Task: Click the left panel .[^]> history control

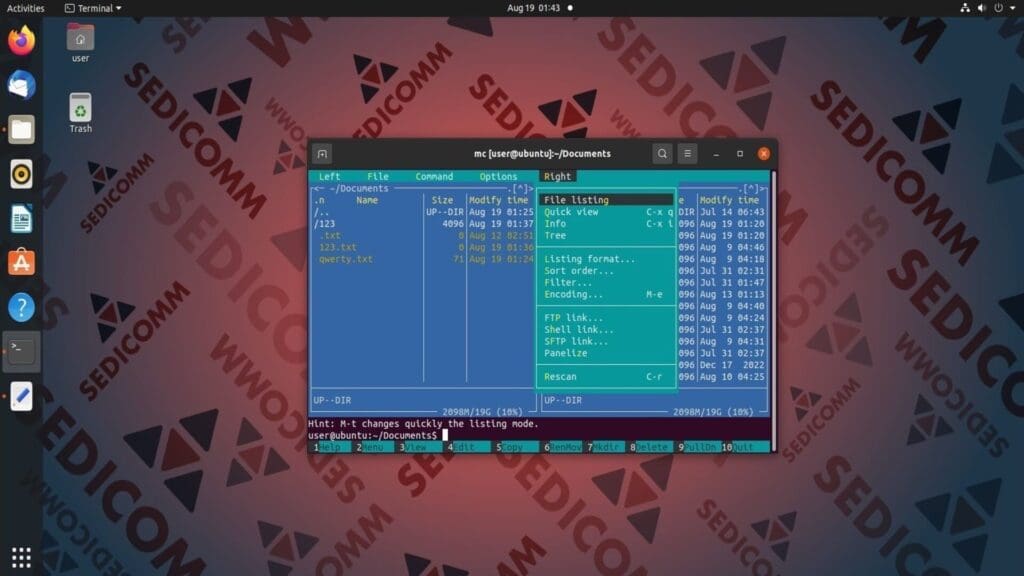Action: coord(520,189)
